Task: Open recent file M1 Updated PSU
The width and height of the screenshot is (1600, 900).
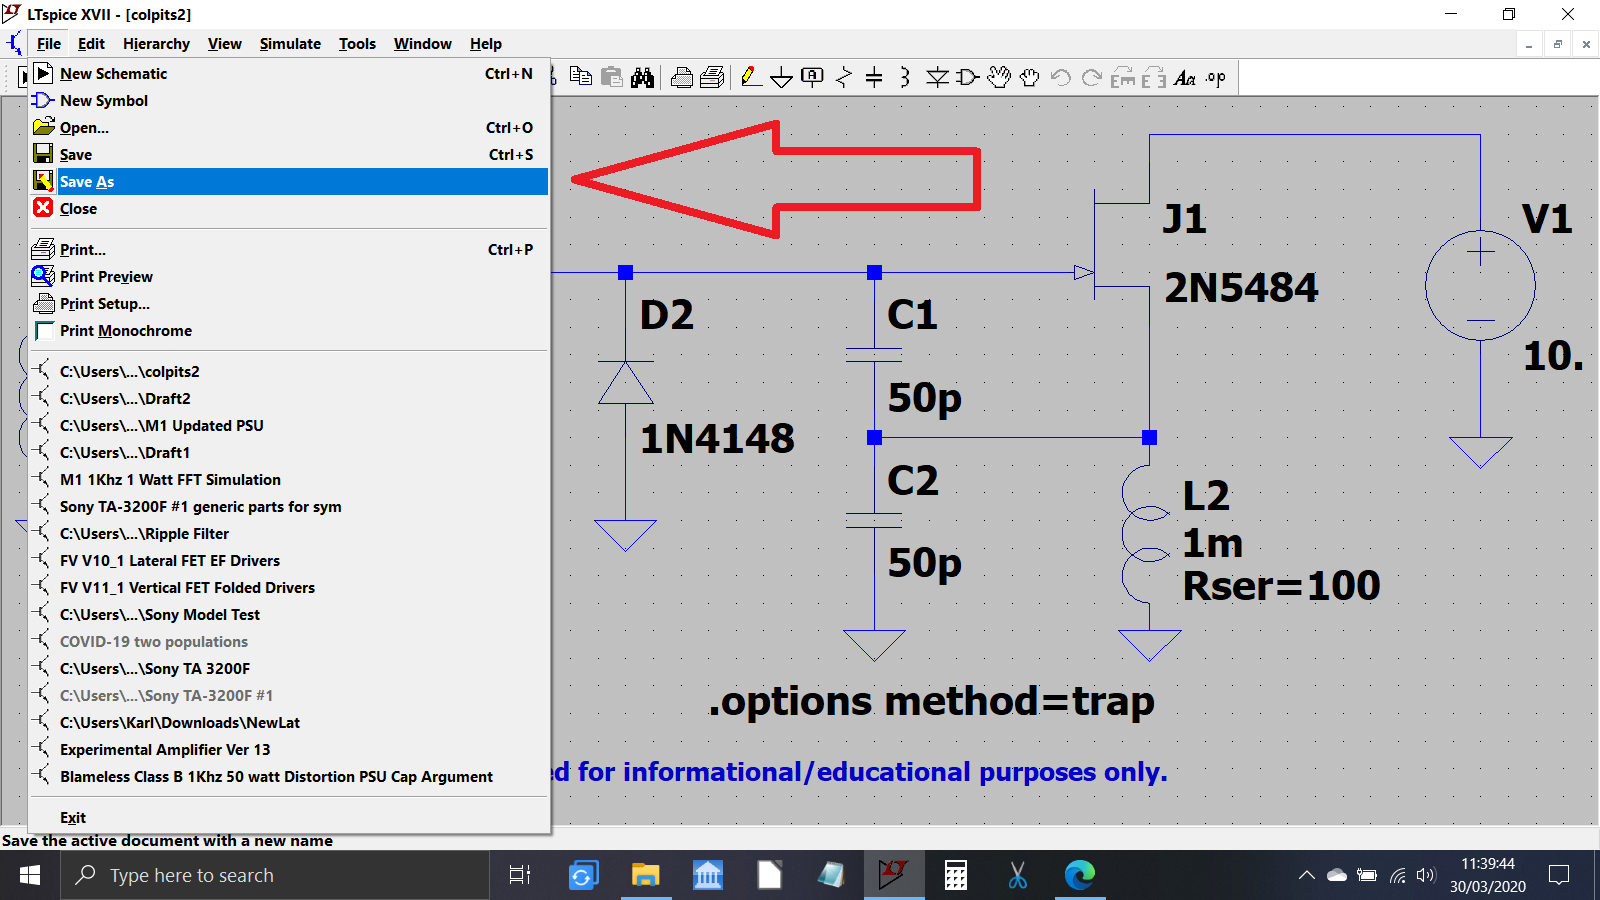Action: [290, 426]
